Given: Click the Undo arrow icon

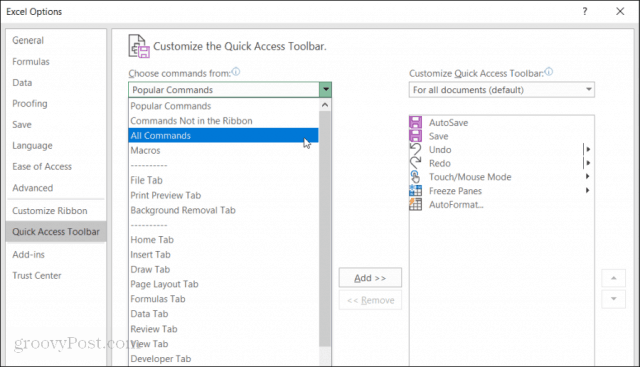Looking at the screenshot, I should click(416, 149).
